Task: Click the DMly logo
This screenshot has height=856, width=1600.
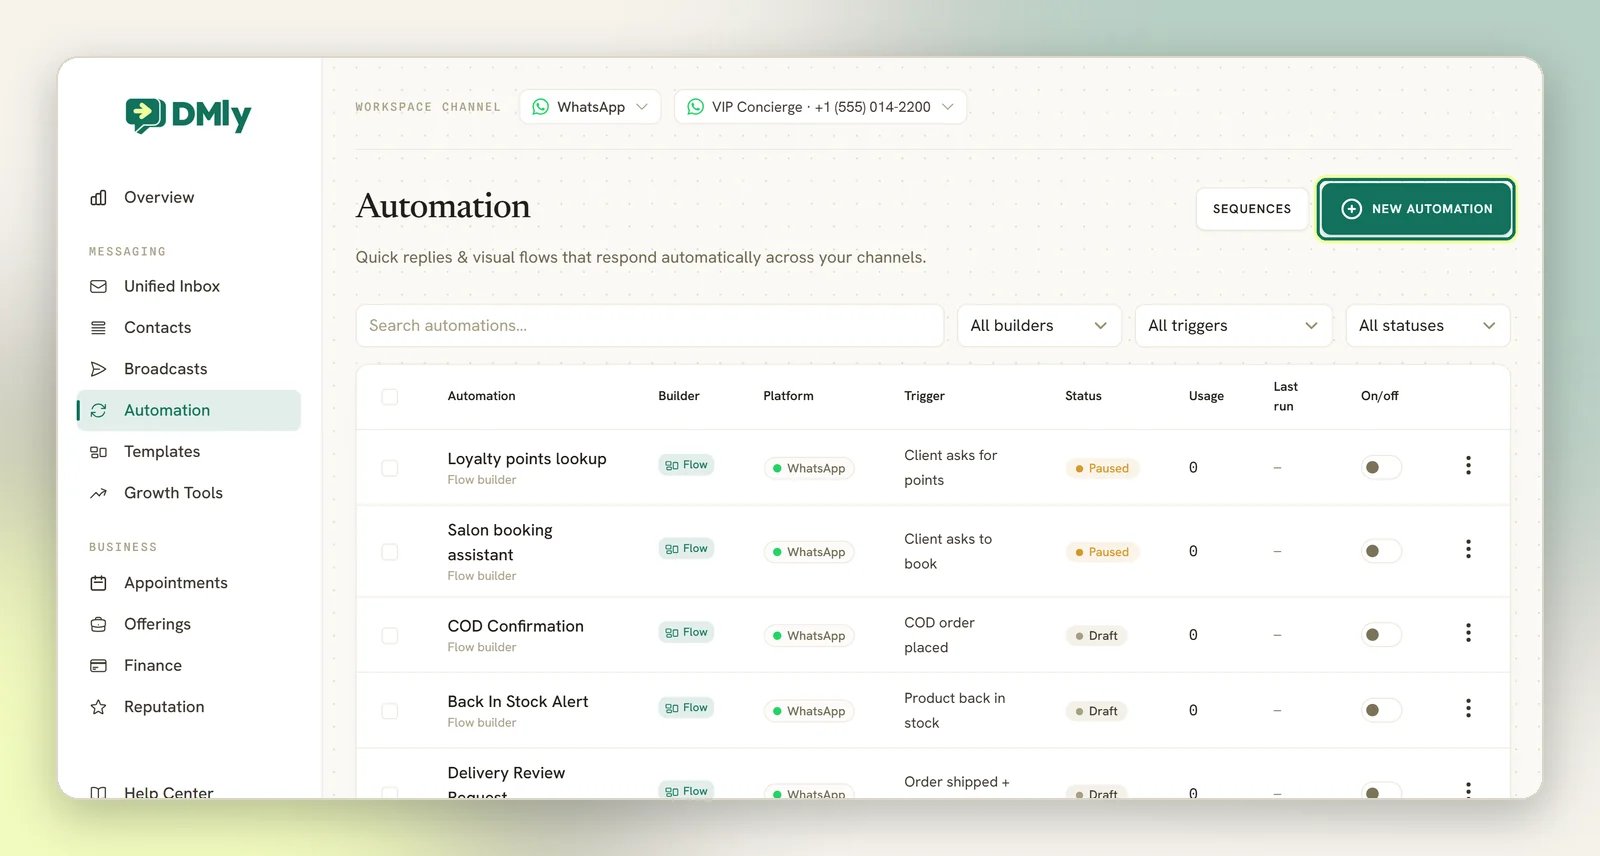Action: pyautogui.click(x=188, y=115)
